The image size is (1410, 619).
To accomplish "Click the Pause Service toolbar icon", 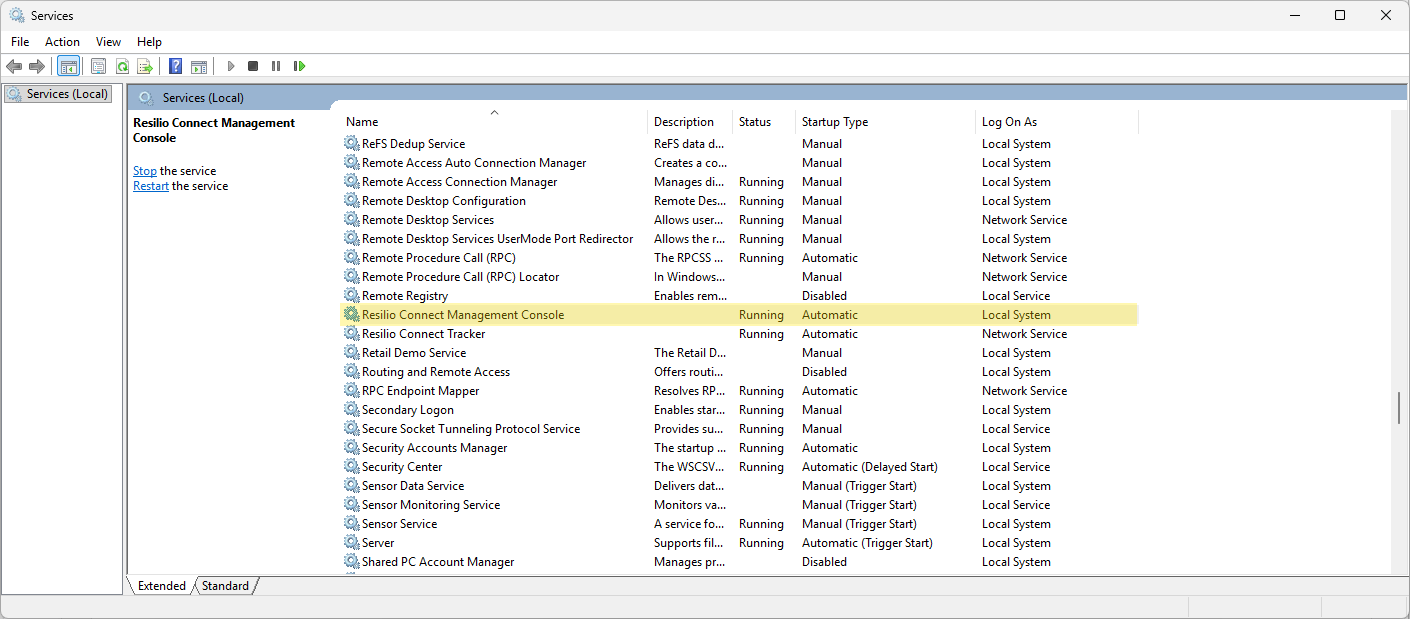I will pos(276,66).
